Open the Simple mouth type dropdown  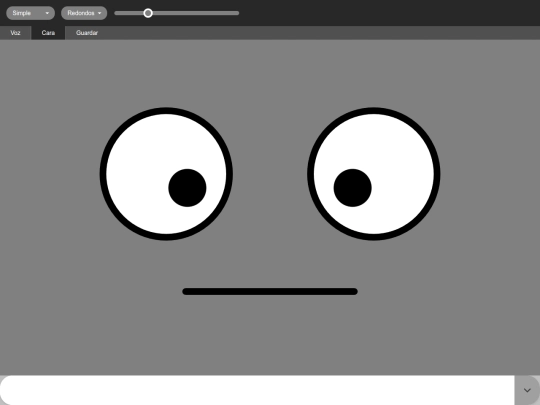point(30,13)
